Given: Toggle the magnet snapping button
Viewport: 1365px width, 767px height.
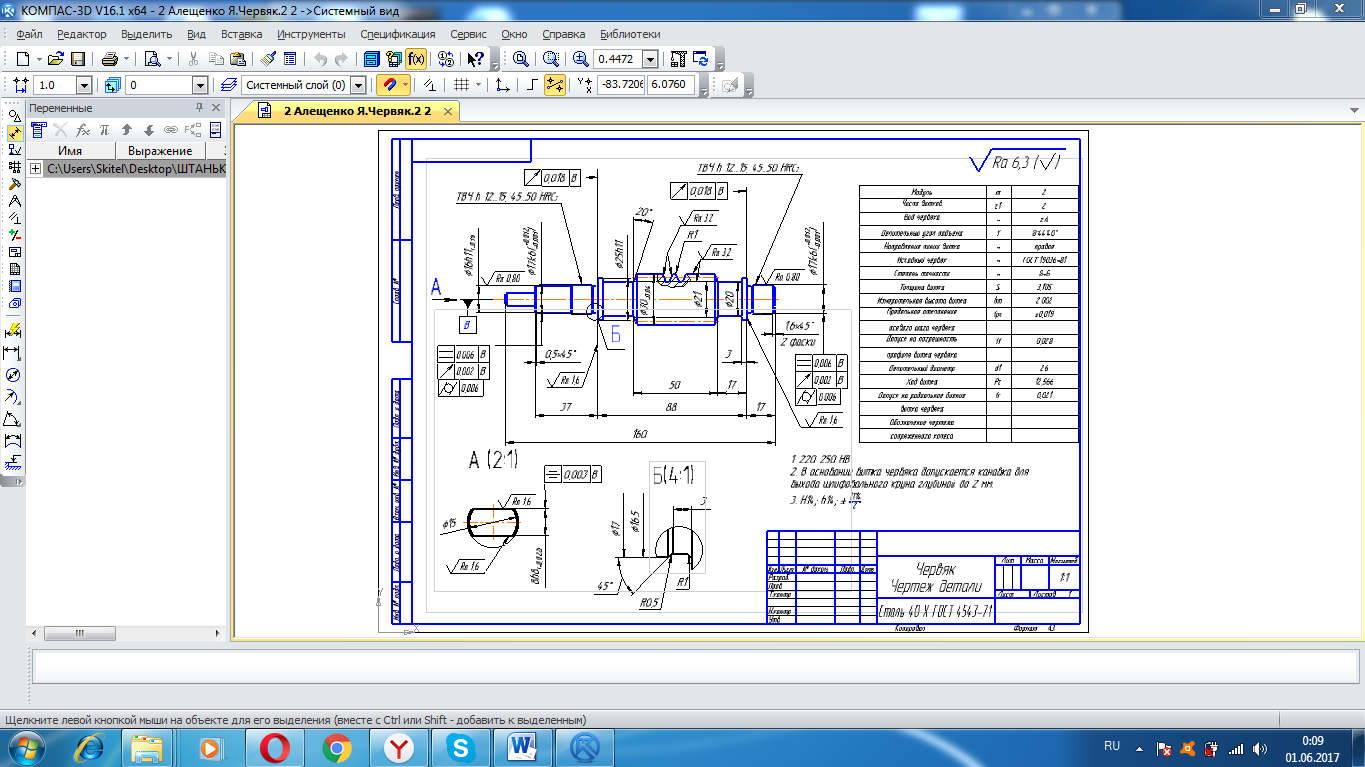Looking at the screenshot, I should tap(388, 85).
